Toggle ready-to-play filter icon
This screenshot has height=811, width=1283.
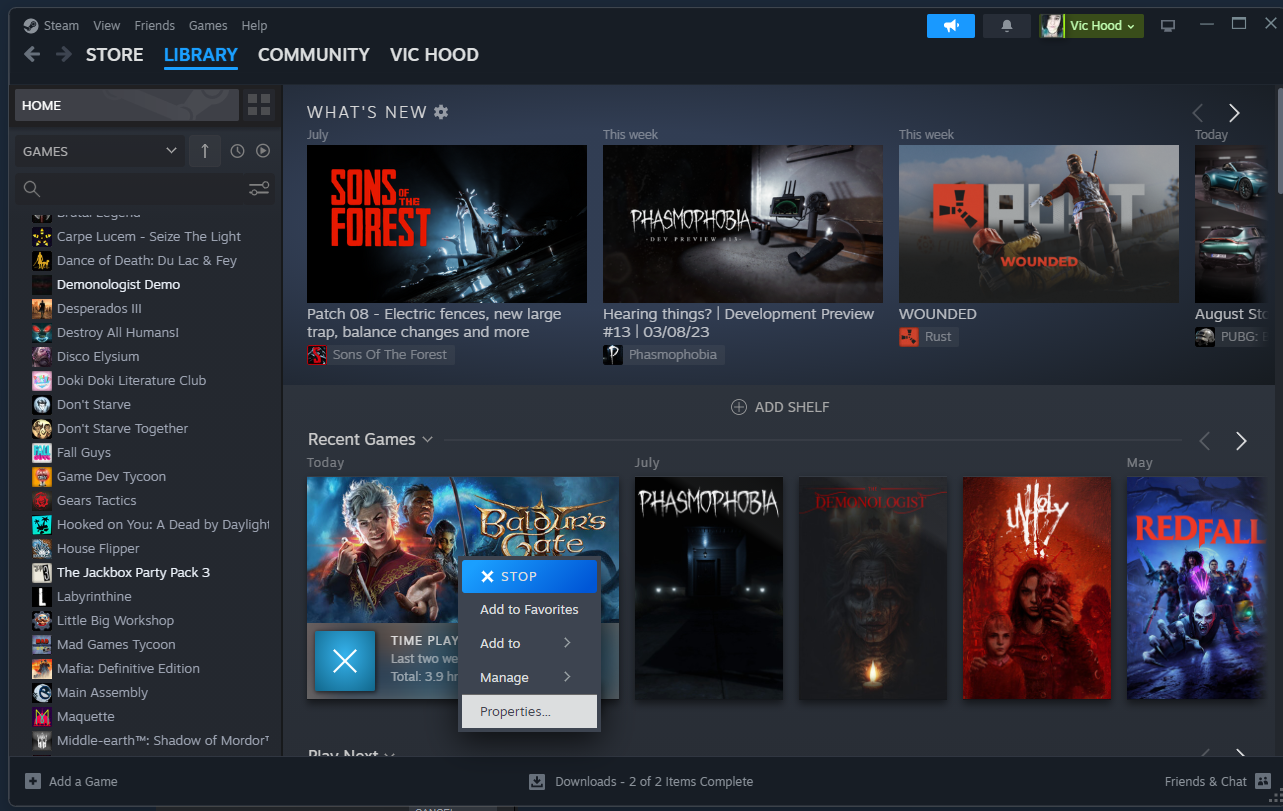coord(263,151)
